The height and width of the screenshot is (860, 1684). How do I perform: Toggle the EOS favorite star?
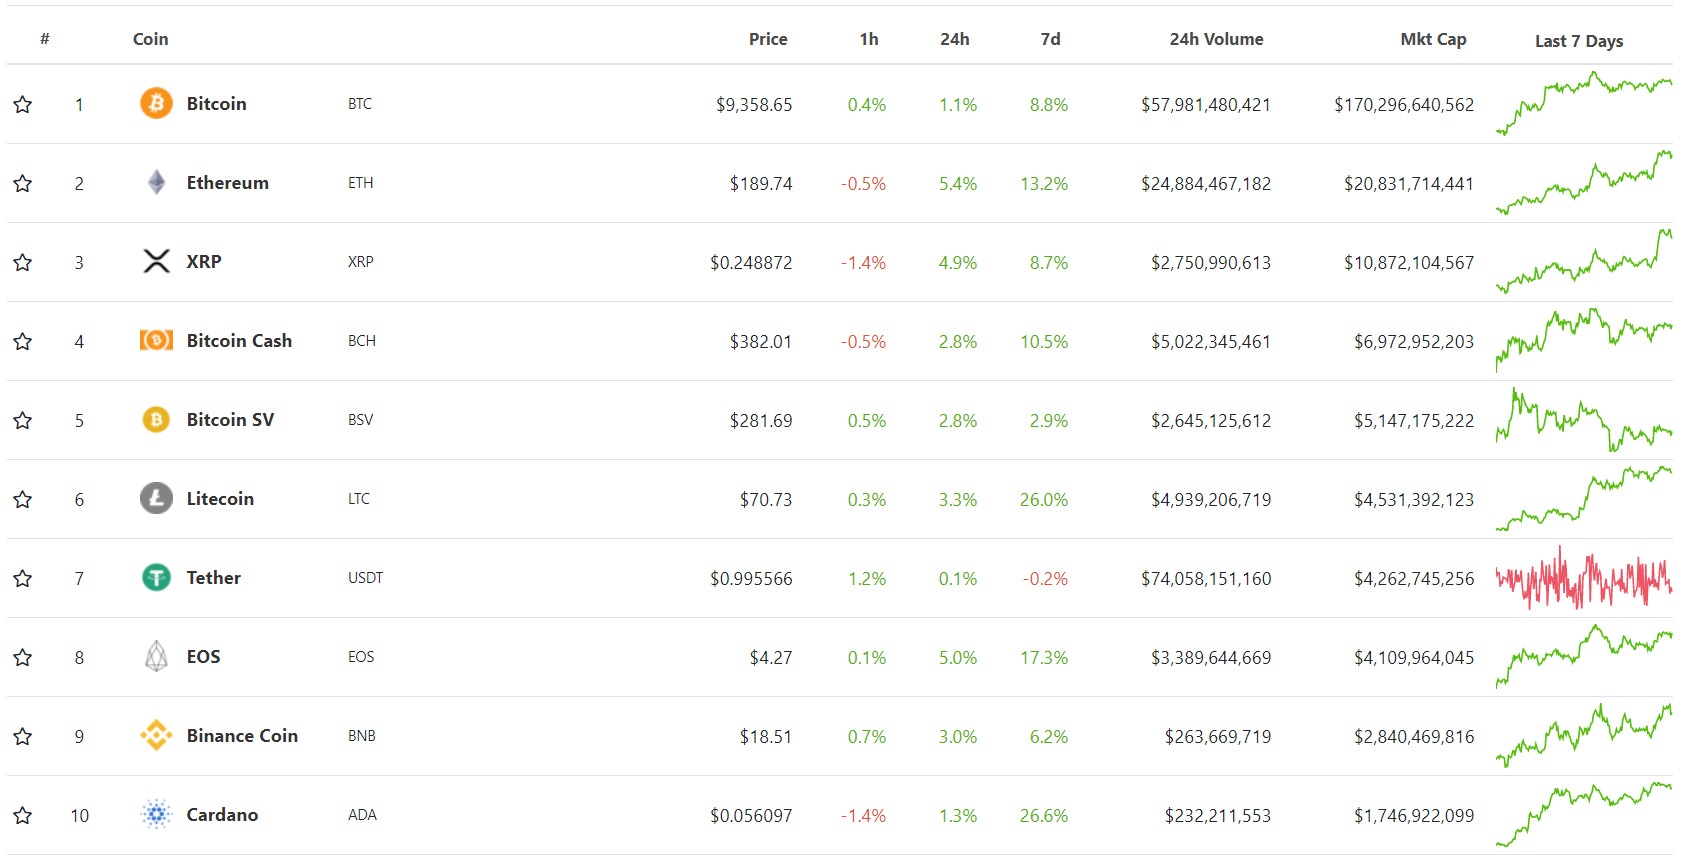pyautogui.click(x=23, y=657)
